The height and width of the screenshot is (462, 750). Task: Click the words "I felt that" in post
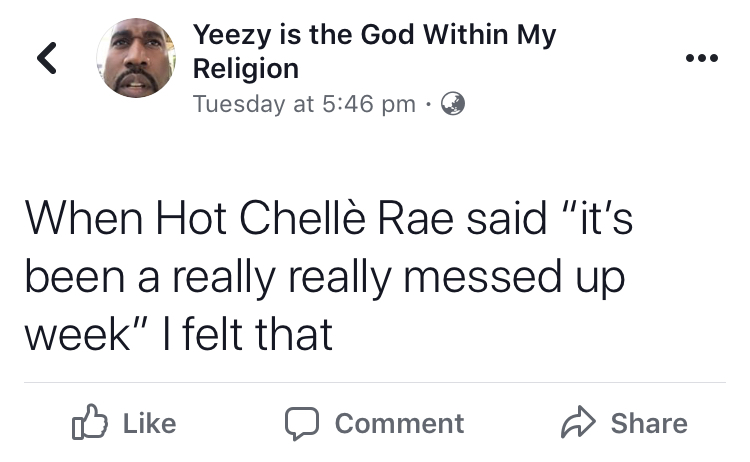(246, 333)
